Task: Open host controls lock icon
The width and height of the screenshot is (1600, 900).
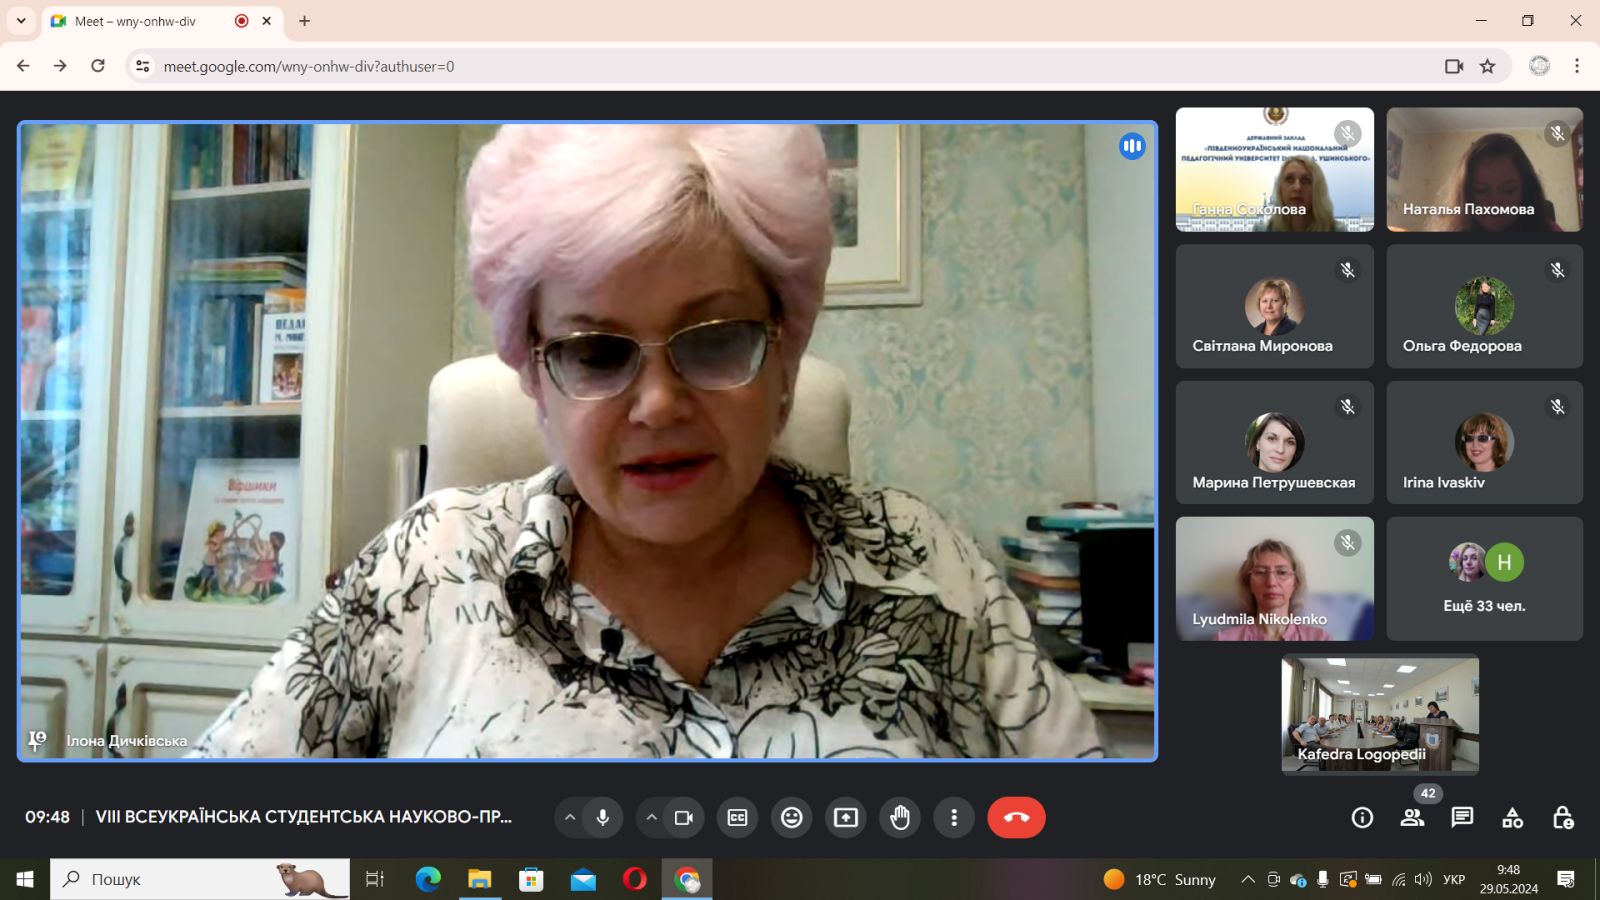Action: coord(1563,818)
